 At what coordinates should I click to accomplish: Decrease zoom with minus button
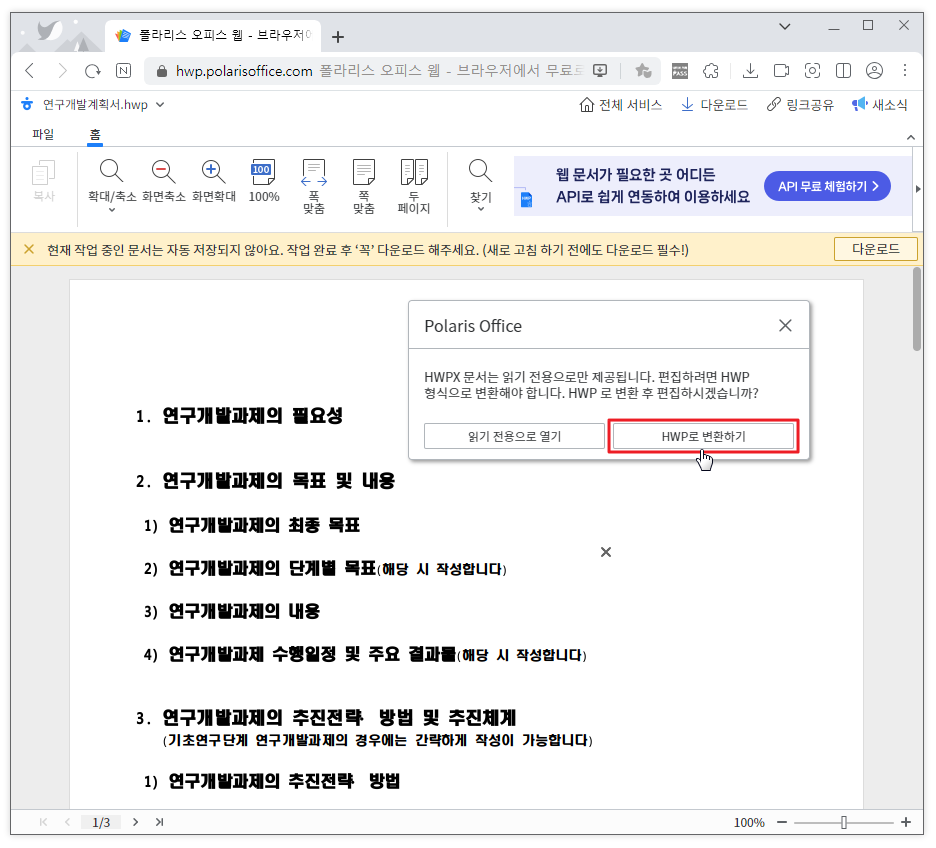pyautogui.click(x=782, y=822)
